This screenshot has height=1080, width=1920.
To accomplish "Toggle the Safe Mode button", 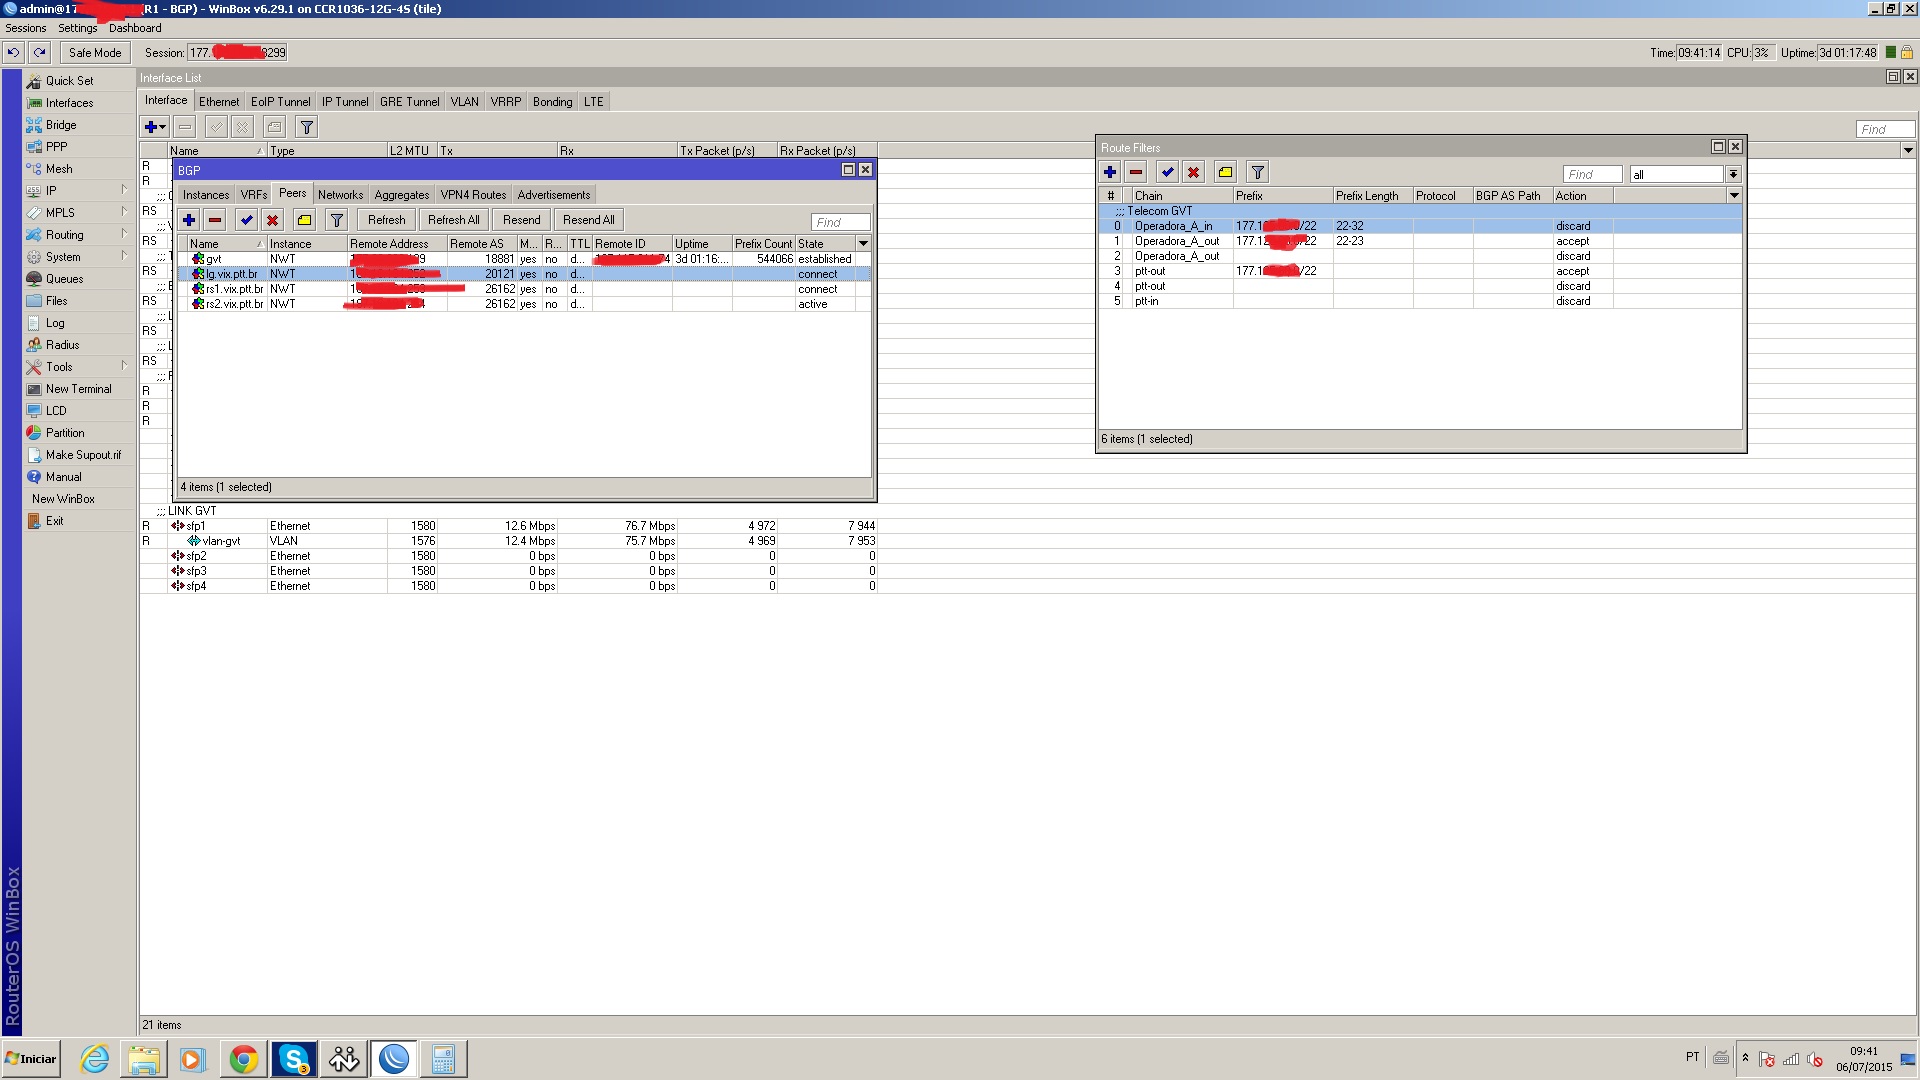I will (95, 52).
